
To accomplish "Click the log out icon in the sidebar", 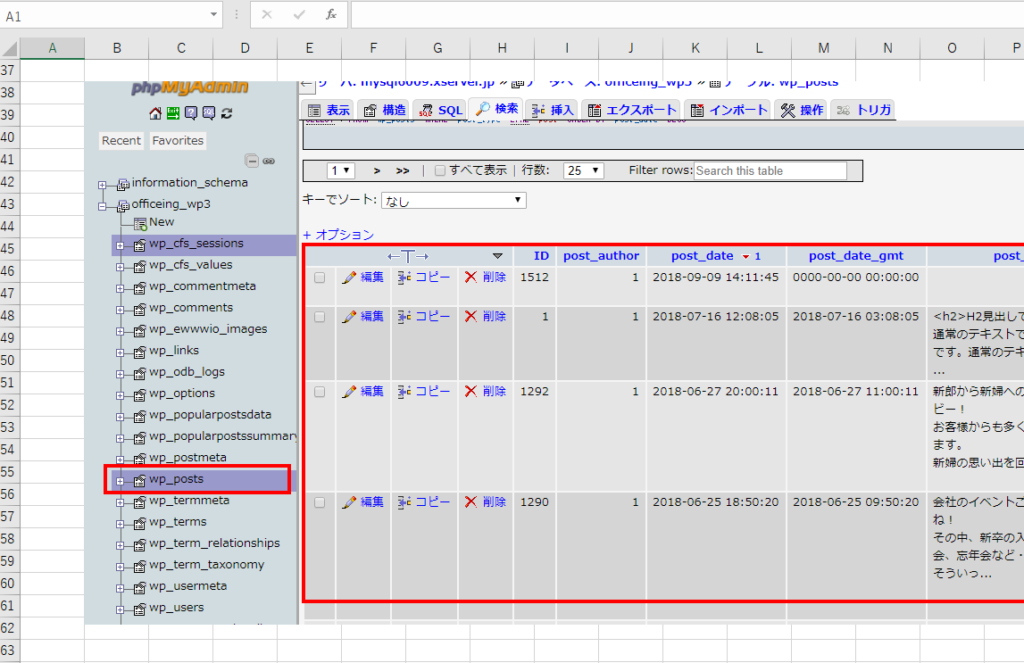I will (x=173, y=113).
